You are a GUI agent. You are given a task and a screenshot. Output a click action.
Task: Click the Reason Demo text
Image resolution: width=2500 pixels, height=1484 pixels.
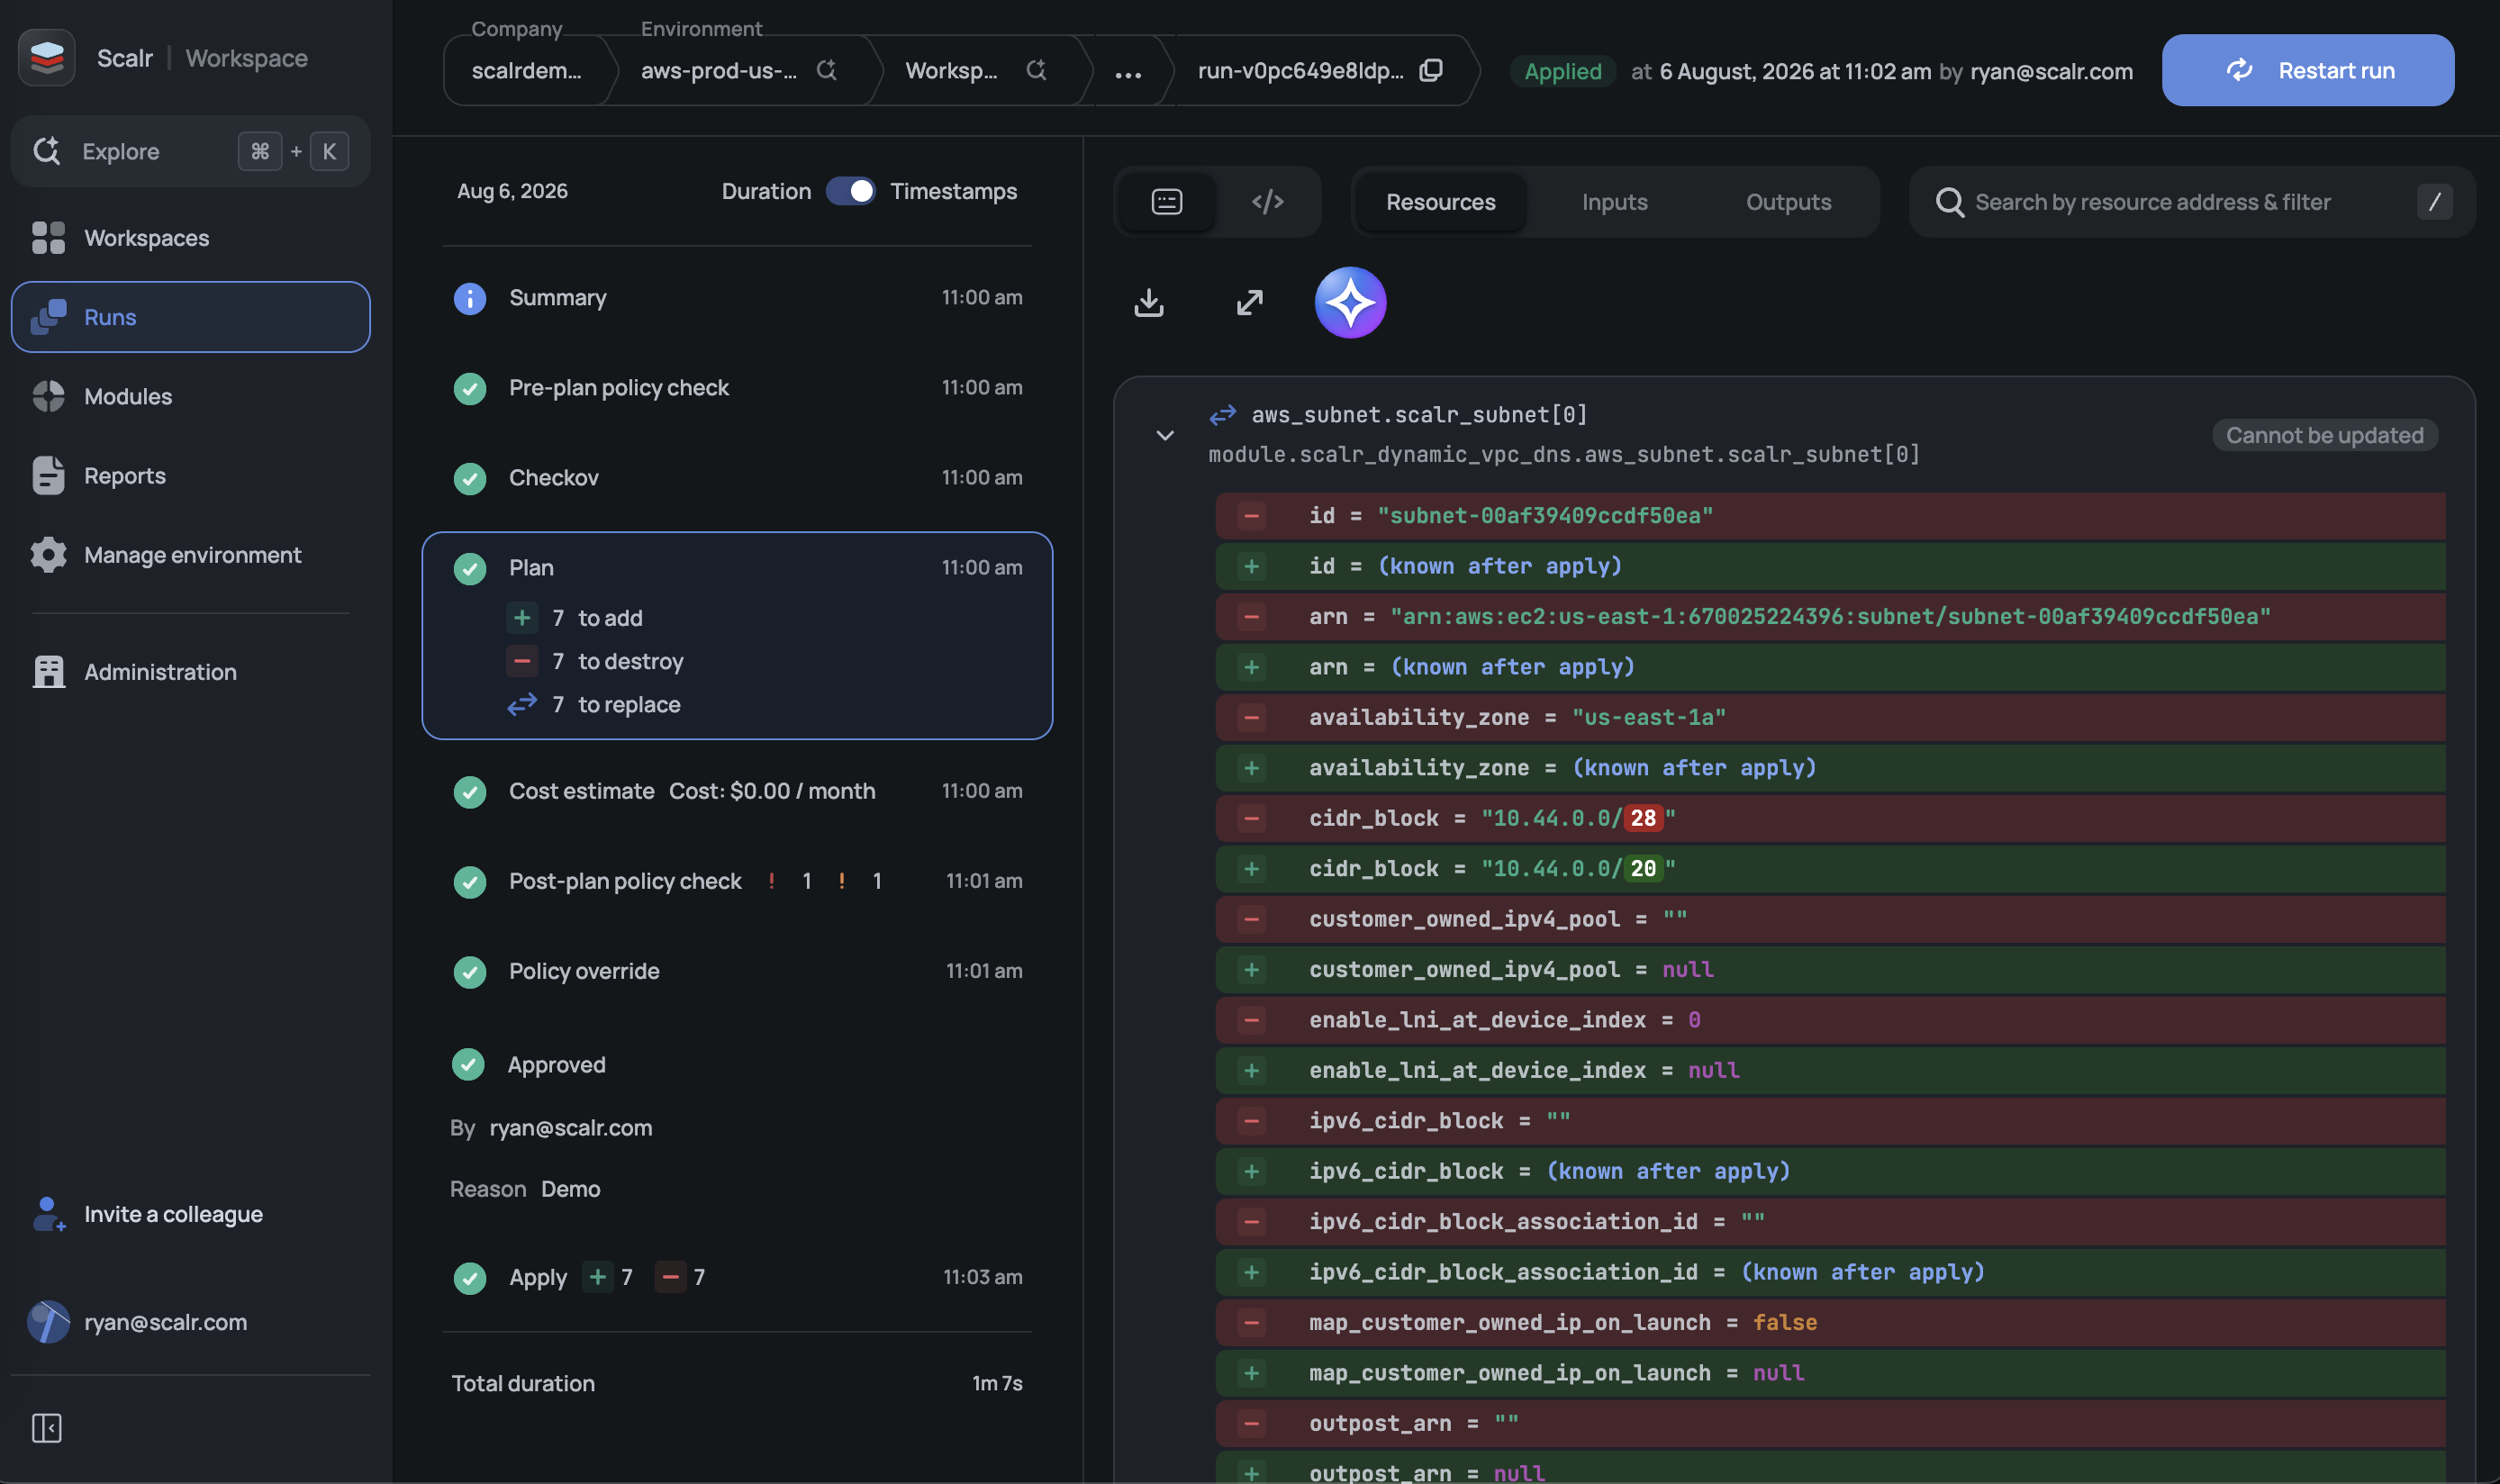525,1189
